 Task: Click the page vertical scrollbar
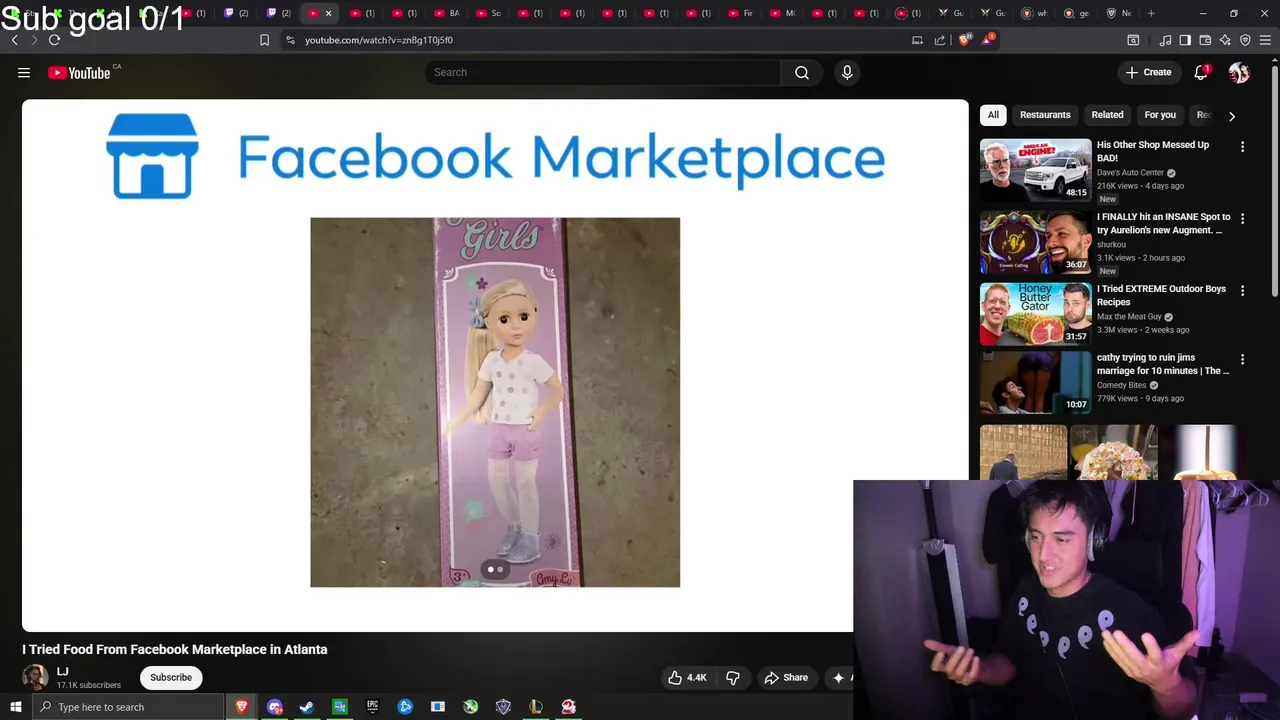[x=1274, y=180]
